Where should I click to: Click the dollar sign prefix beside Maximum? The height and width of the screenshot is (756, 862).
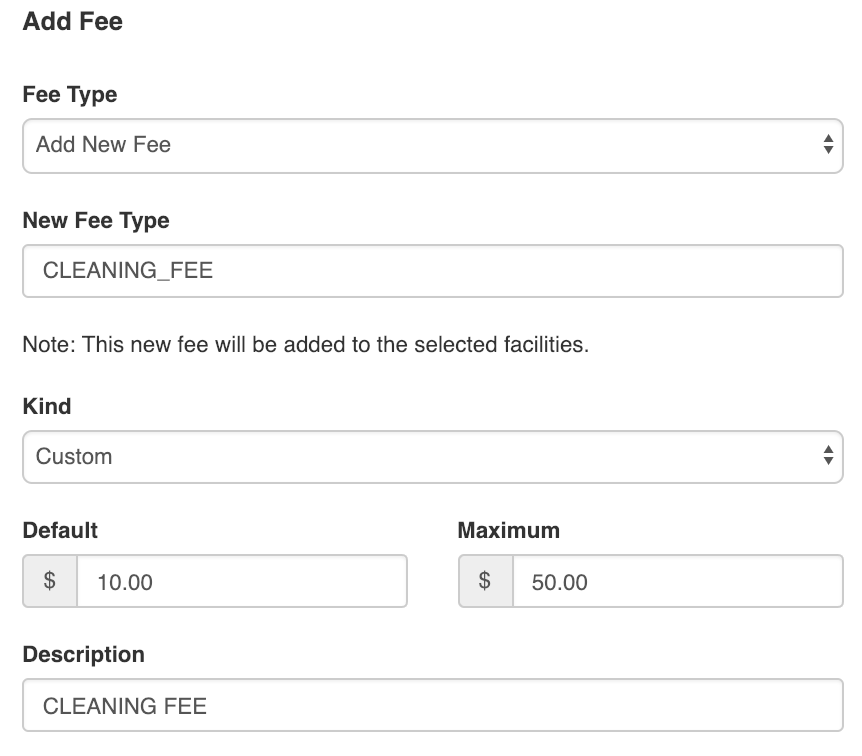click(x=484, y=582)
